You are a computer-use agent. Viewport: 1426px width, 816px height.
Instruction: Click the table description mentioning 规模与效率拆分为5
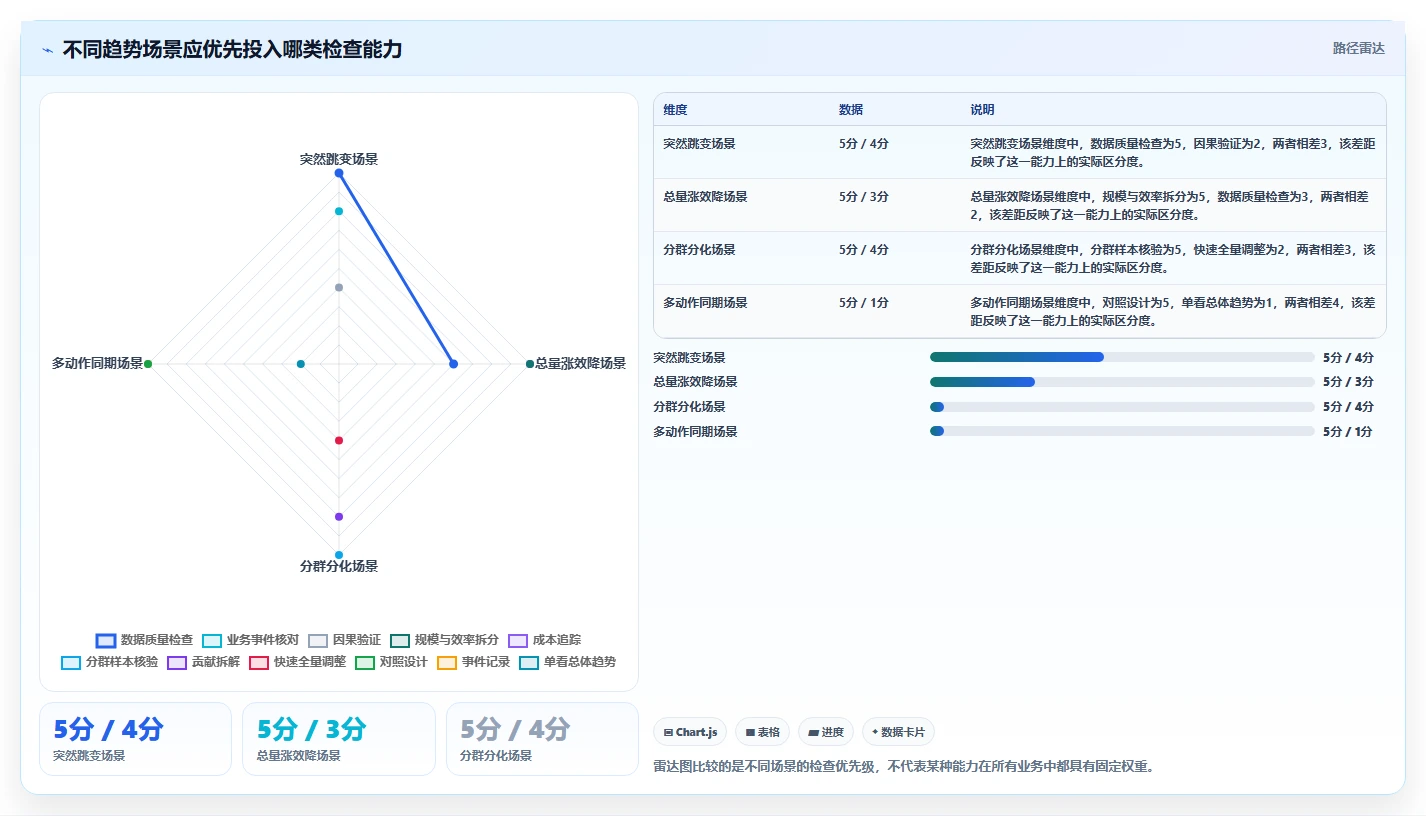click(x=1172, y=206)
